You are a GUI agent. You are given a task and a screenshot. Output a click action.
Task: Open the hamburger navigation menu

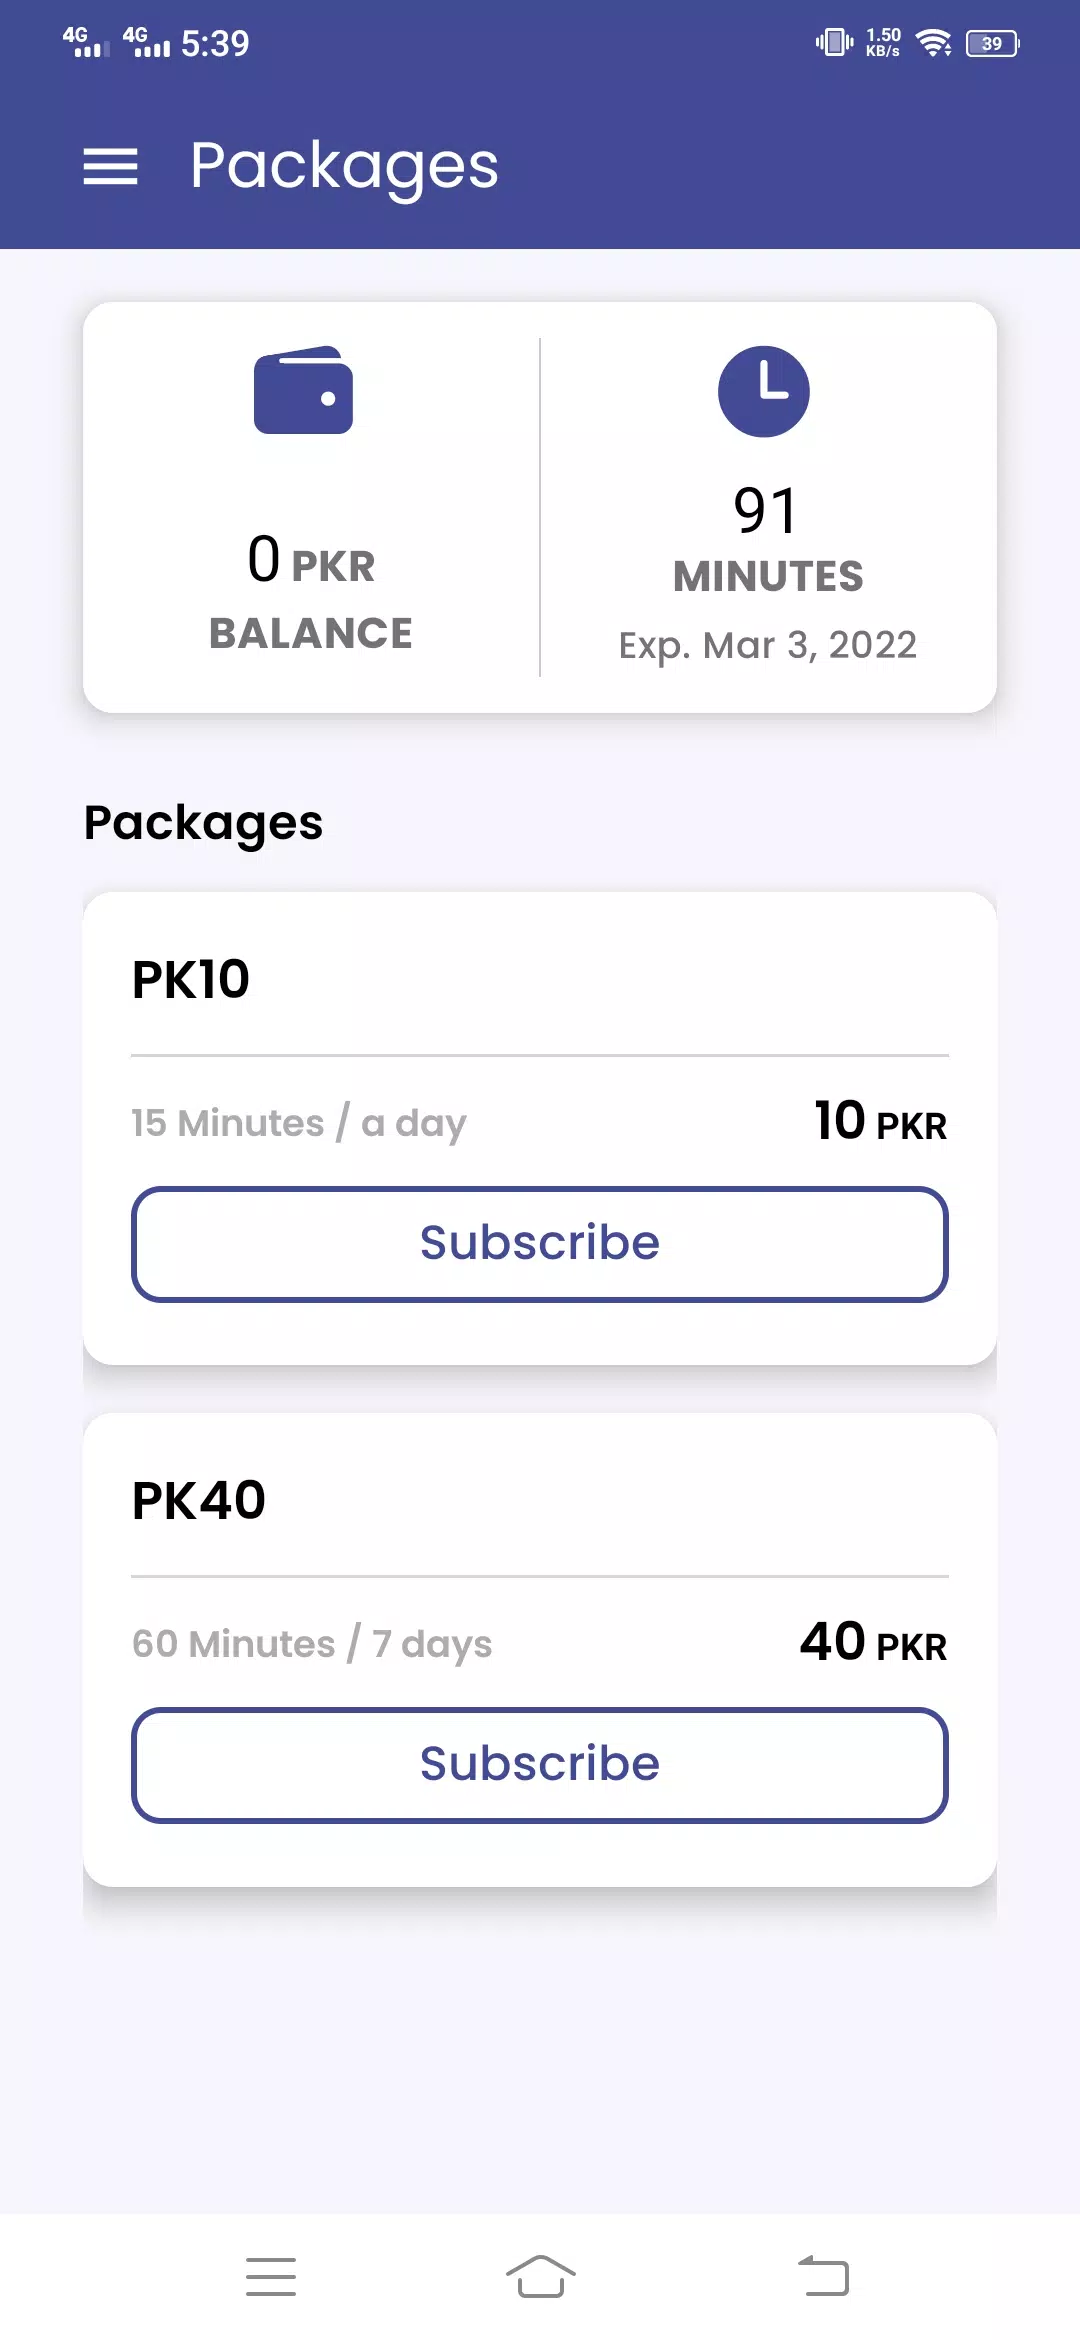[x=110, y=166]
